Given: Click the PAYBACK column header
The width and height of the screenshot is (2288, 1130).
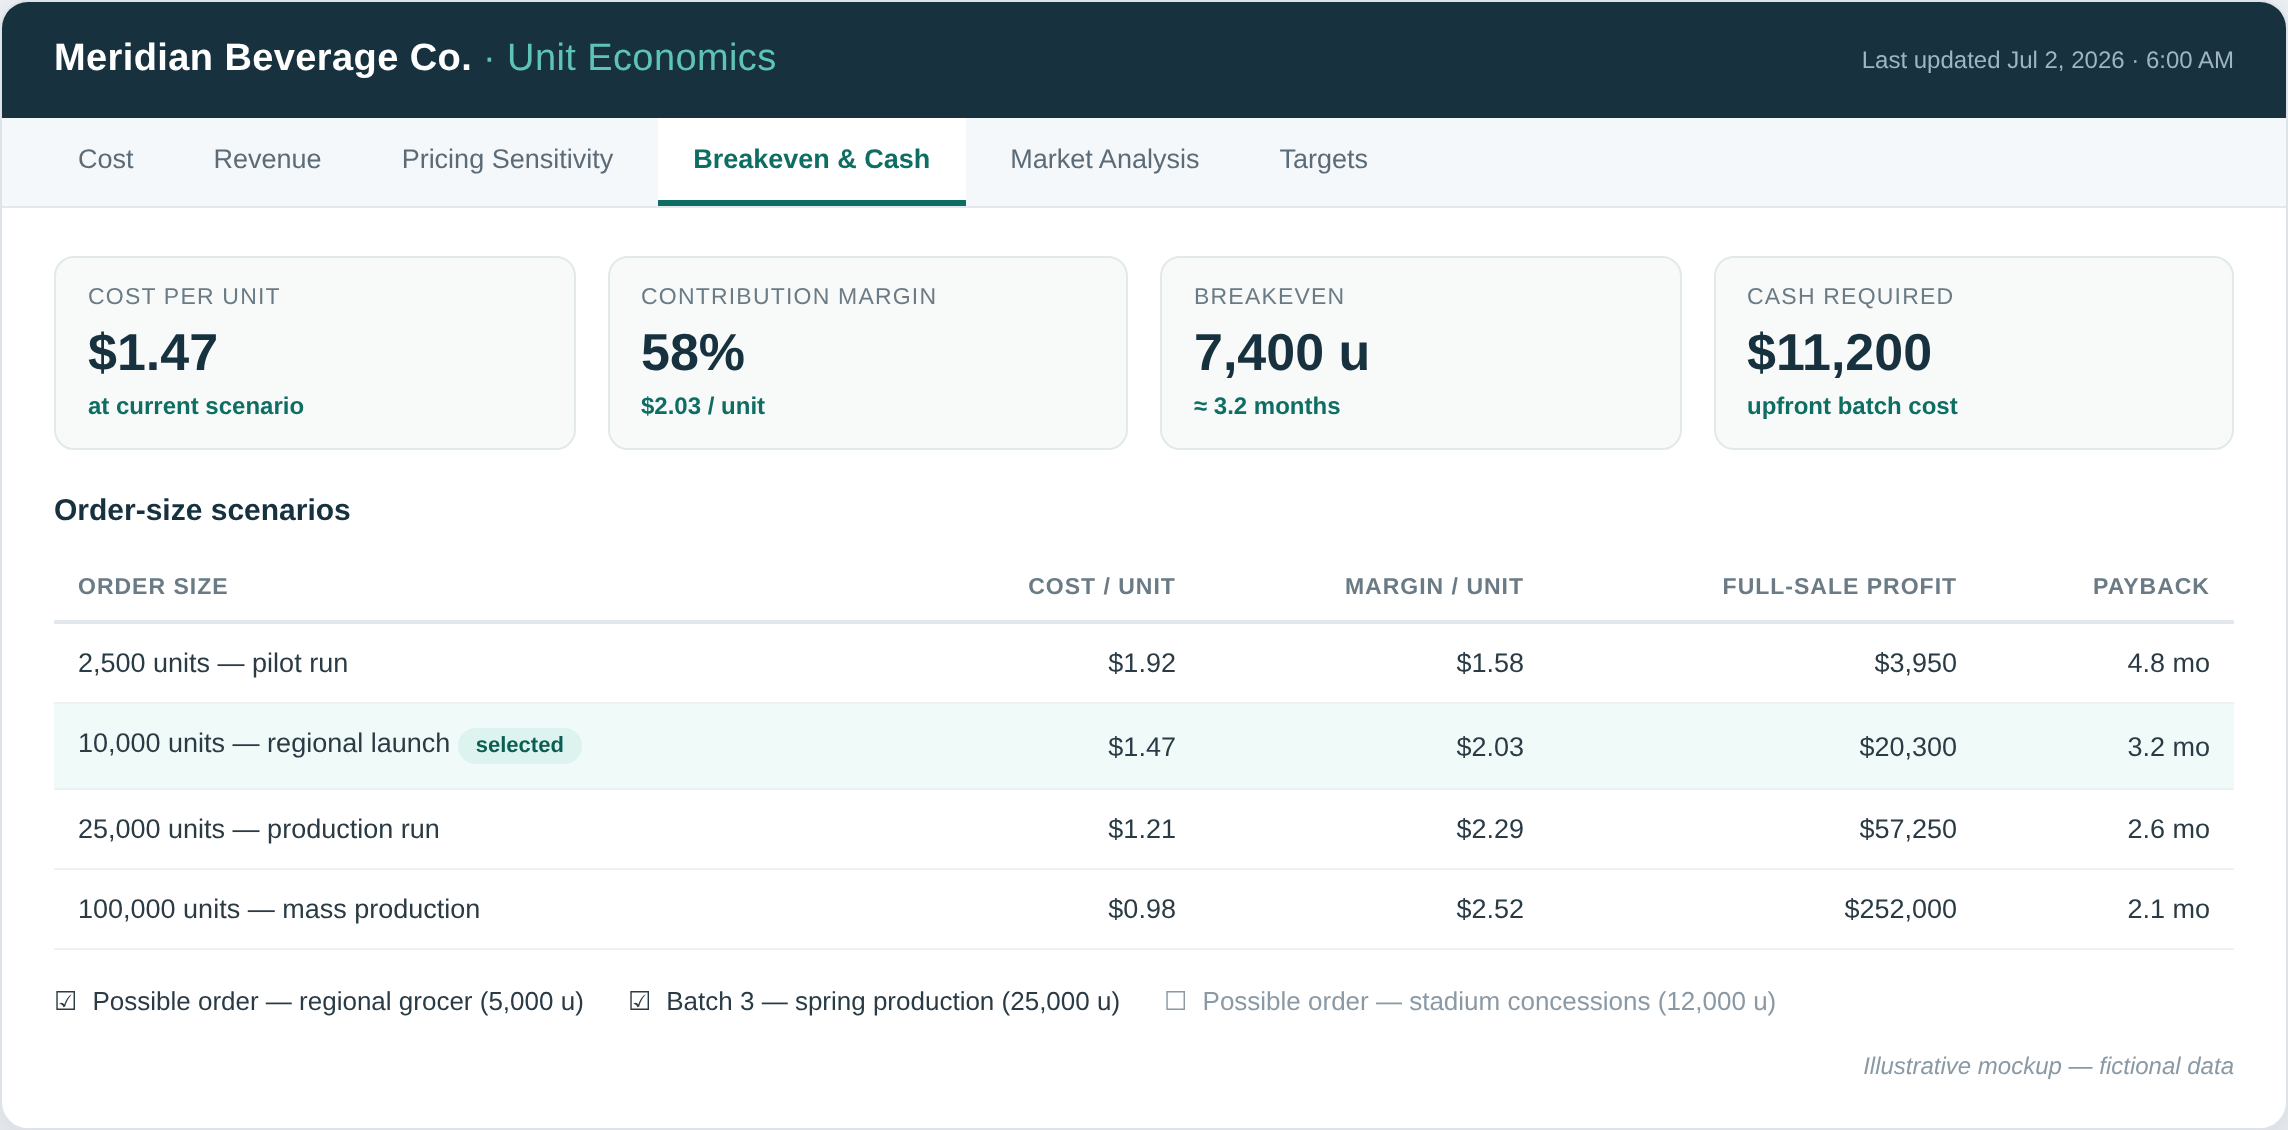Looking at the screenshot, I should coord(2151,587).
